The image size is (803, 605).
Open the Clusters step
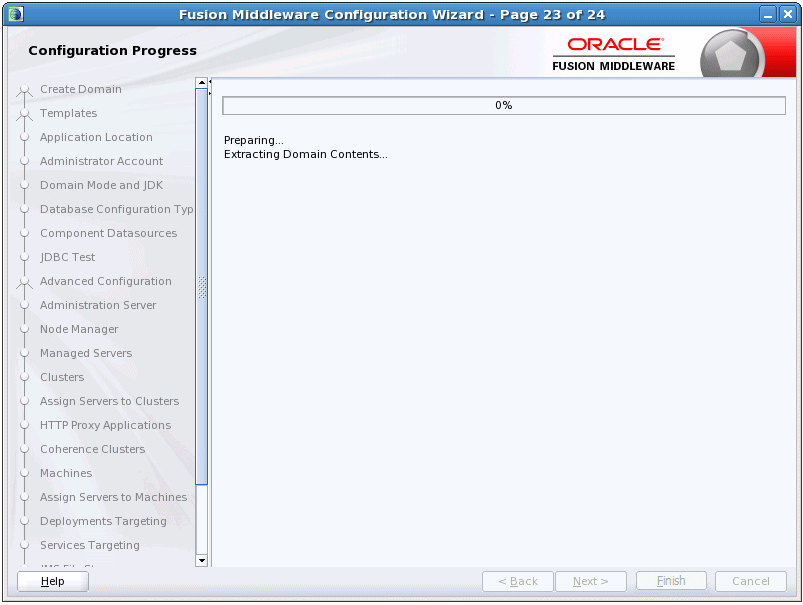coord(62,377)
